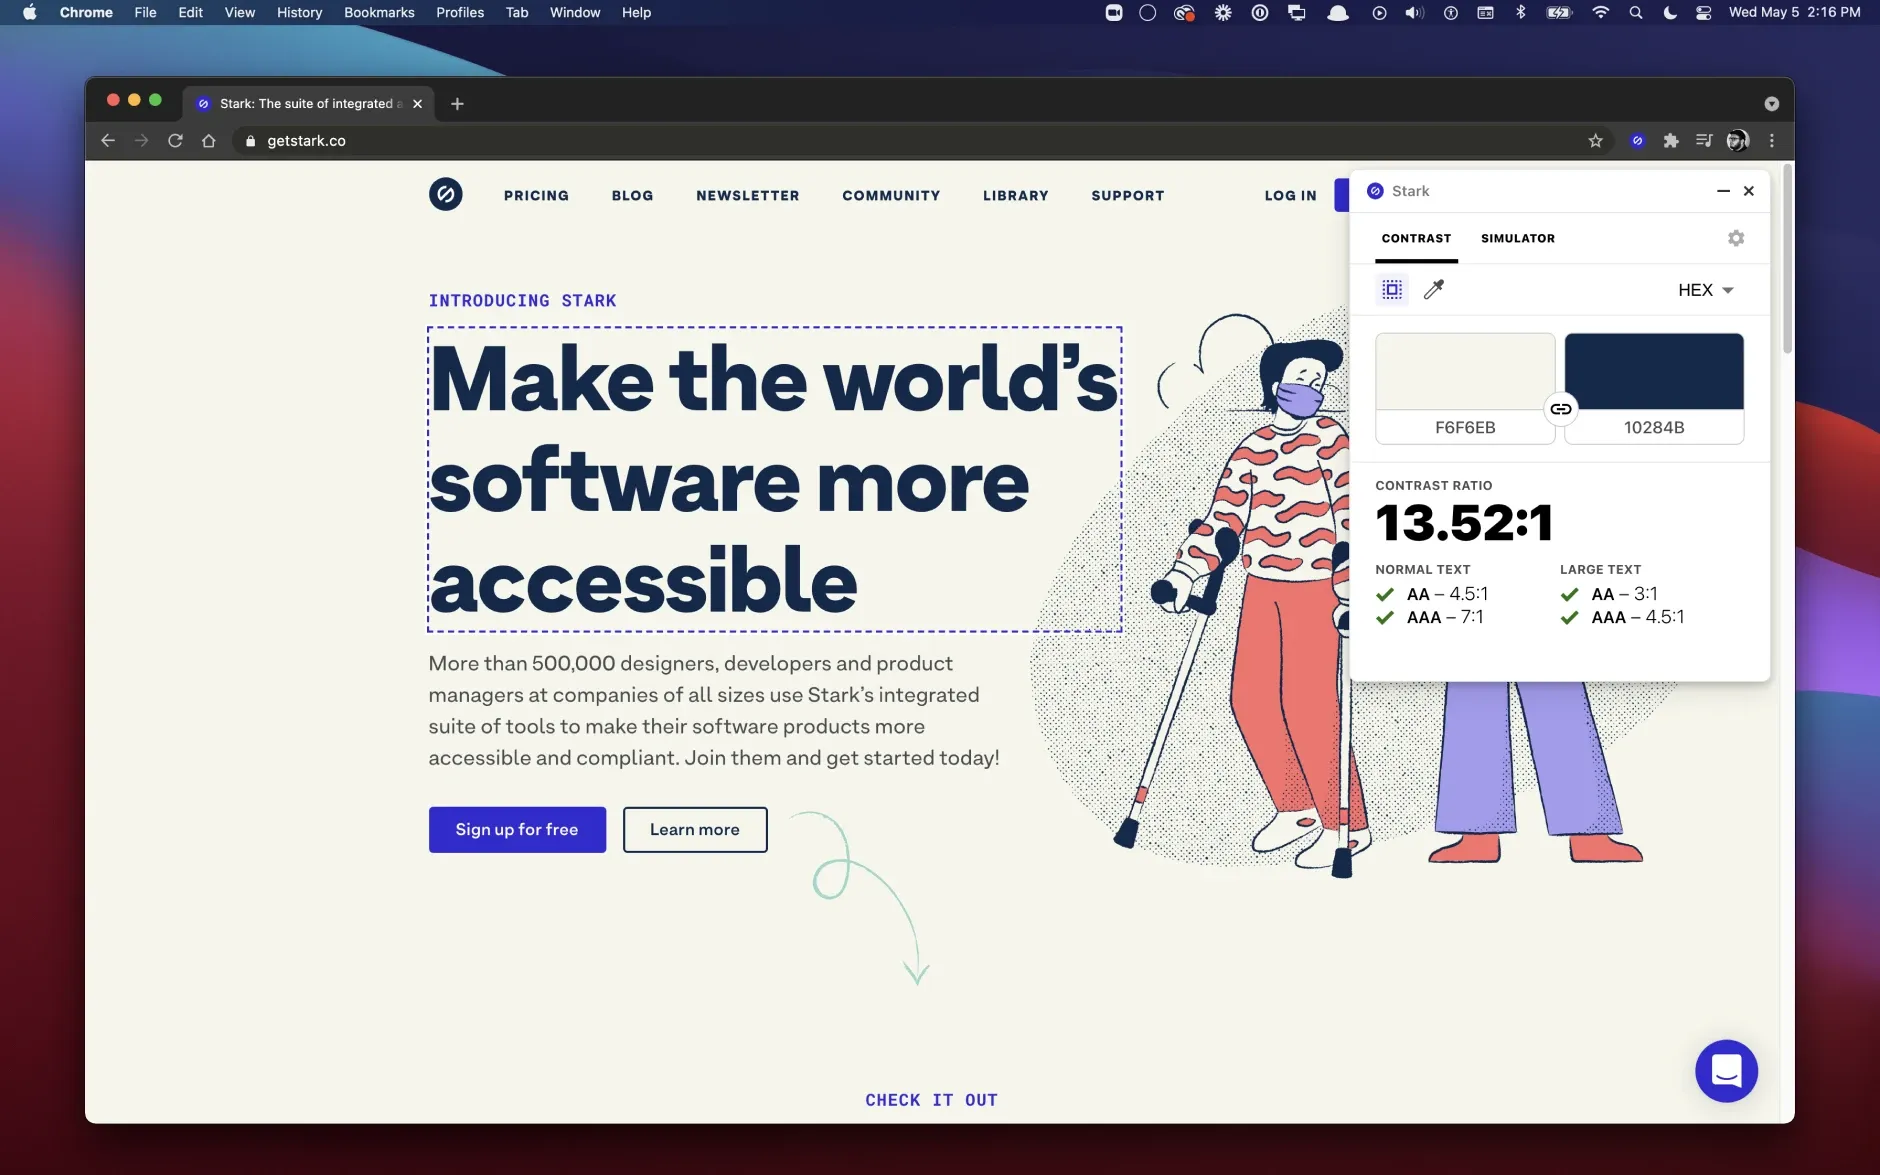This screenshot has height=1175, width=1880.
Task: Reload the getstark.co page
Action: point(175,141)
